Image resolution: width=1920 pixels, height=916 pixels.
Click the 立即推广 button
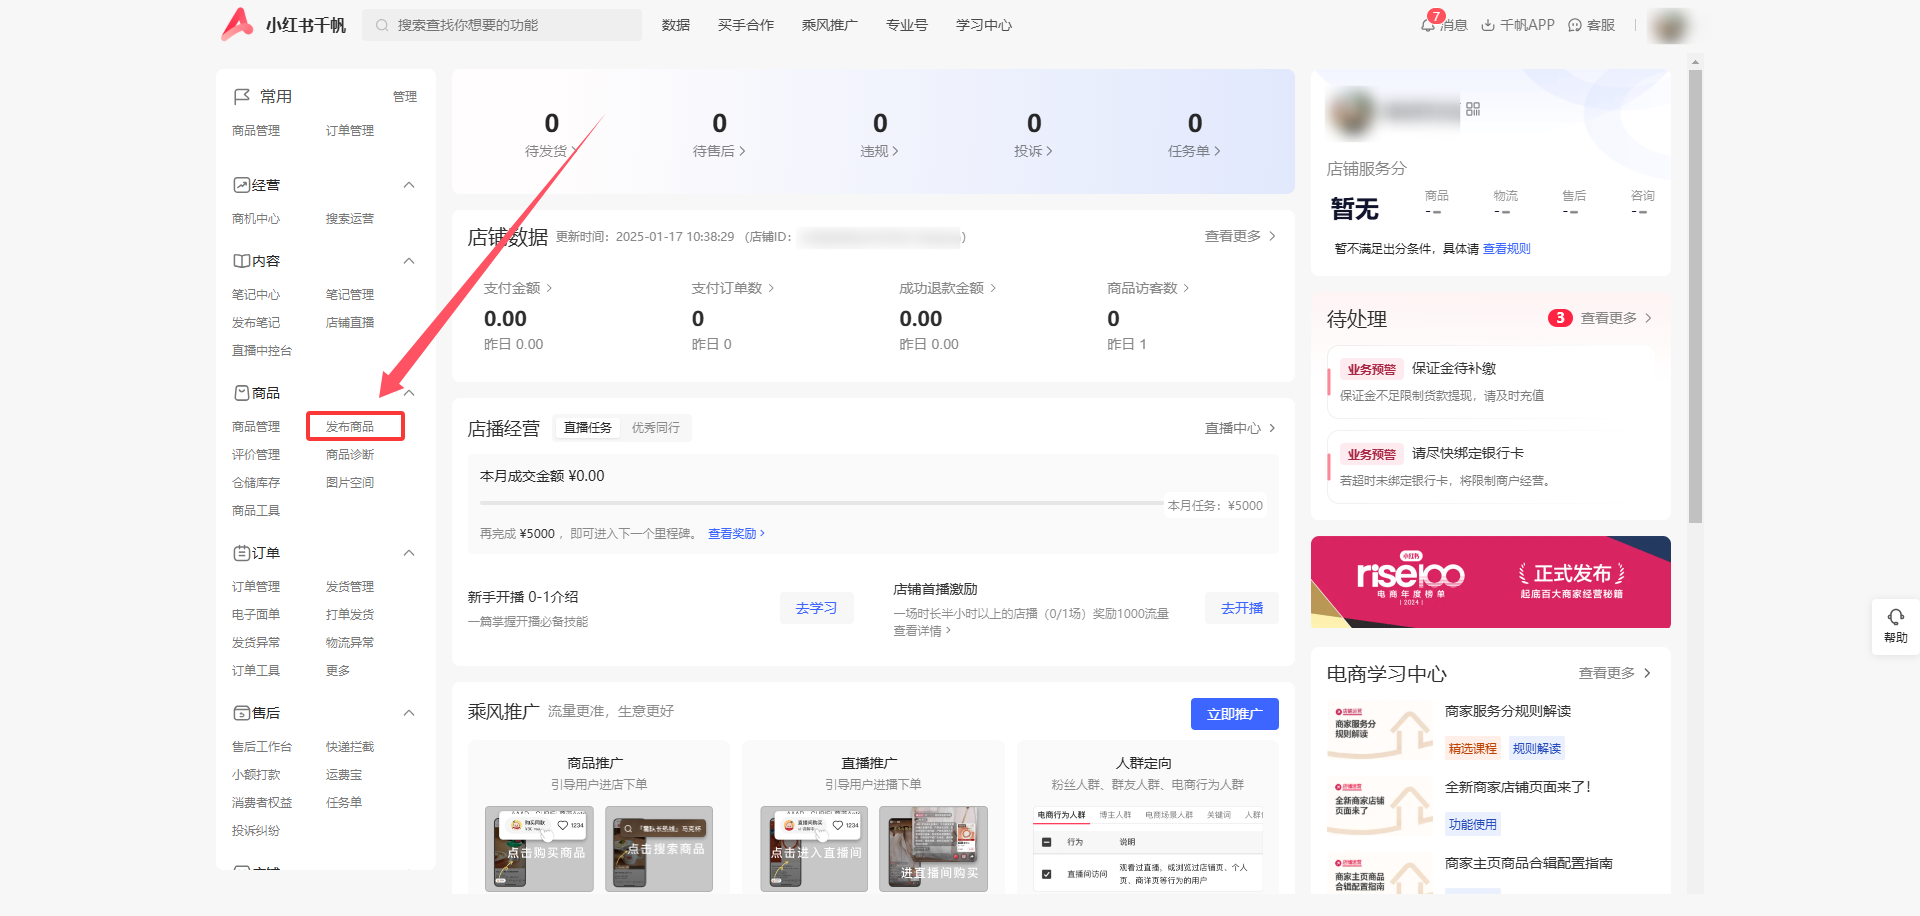pyautogui.click(x=1234, y=714)
